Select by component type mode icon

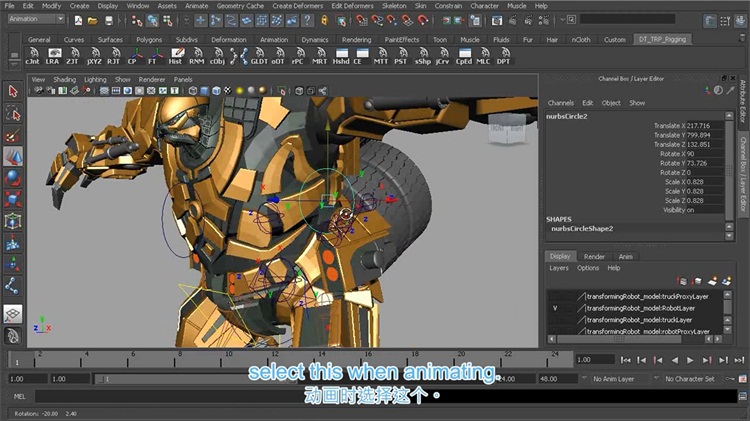[168, 20]
